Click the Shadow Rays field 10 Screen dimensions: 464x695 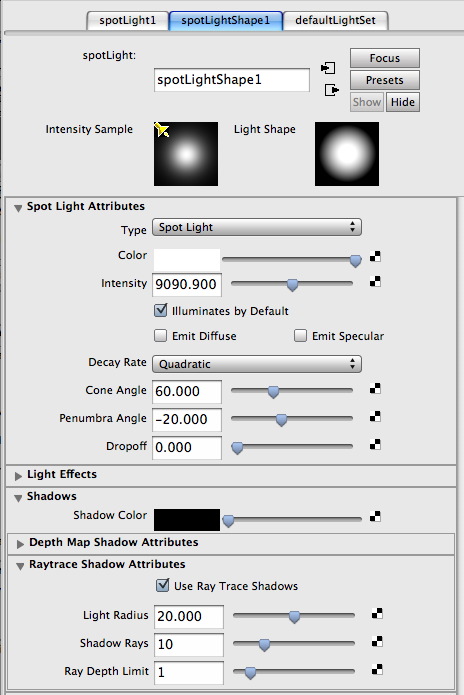click(189, 644)
